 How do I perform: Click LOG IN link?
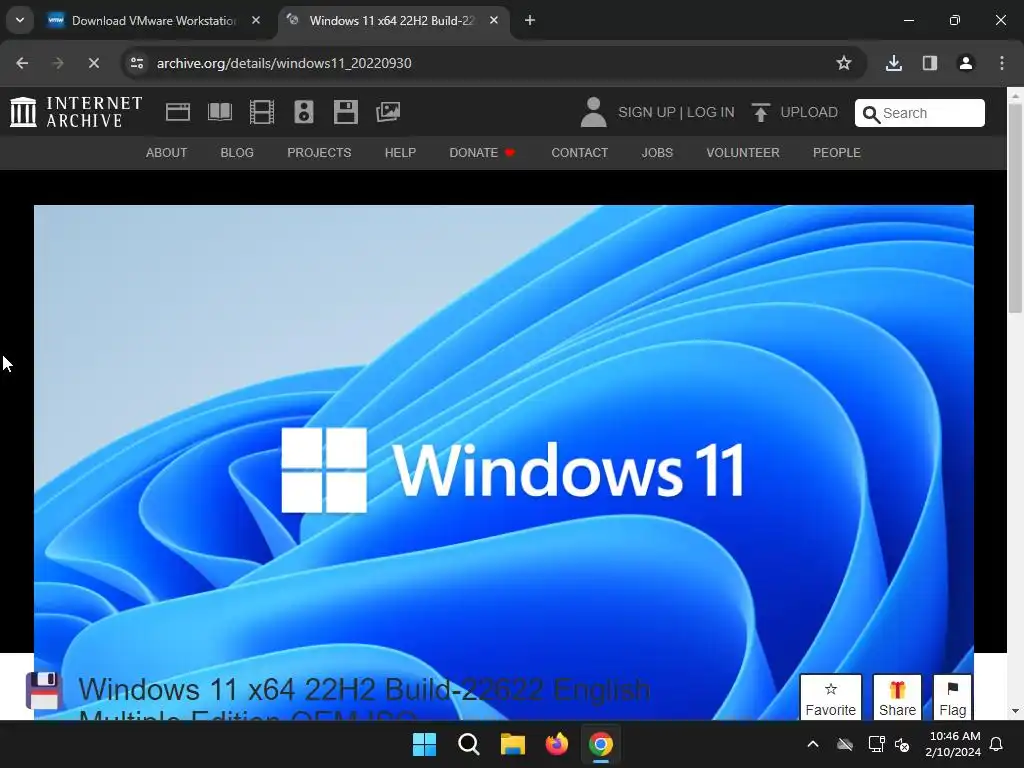(x=711, y=112)
